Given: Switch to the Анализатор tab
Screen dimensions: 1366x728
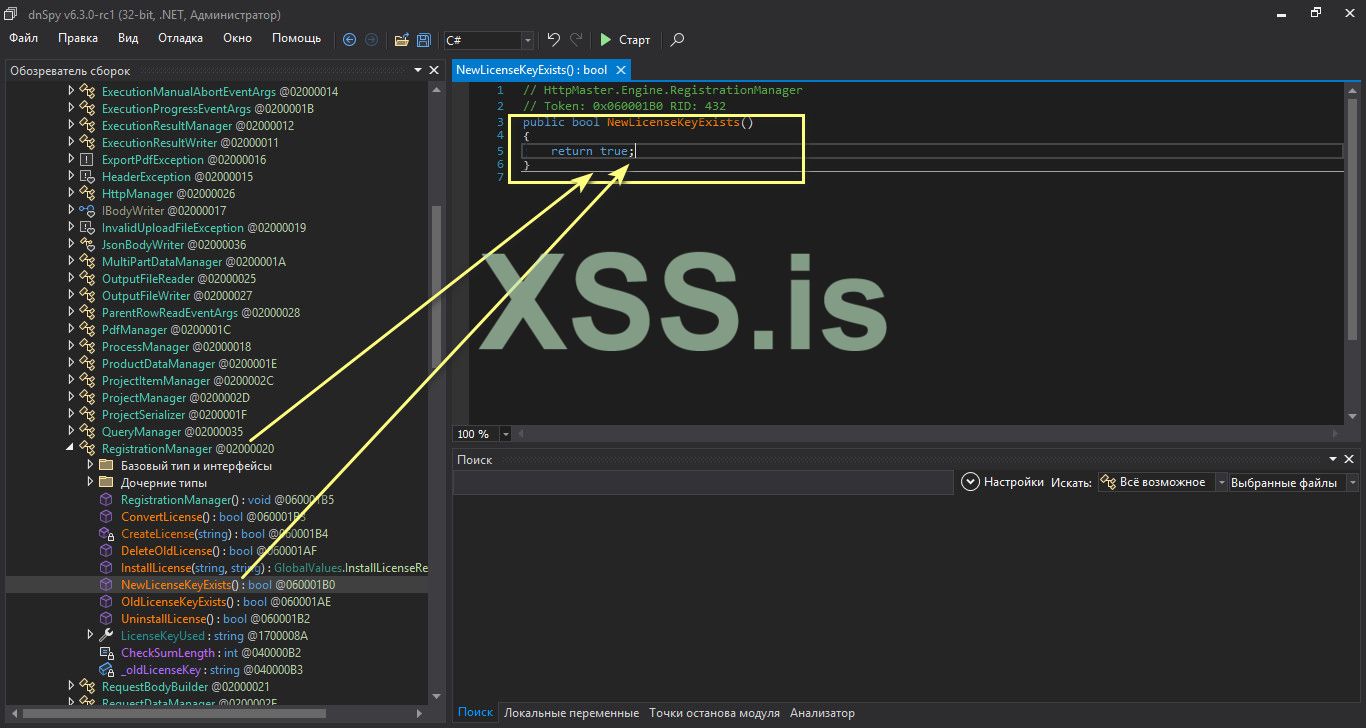Looking at the screenshot, I should (x=822, y=713).
